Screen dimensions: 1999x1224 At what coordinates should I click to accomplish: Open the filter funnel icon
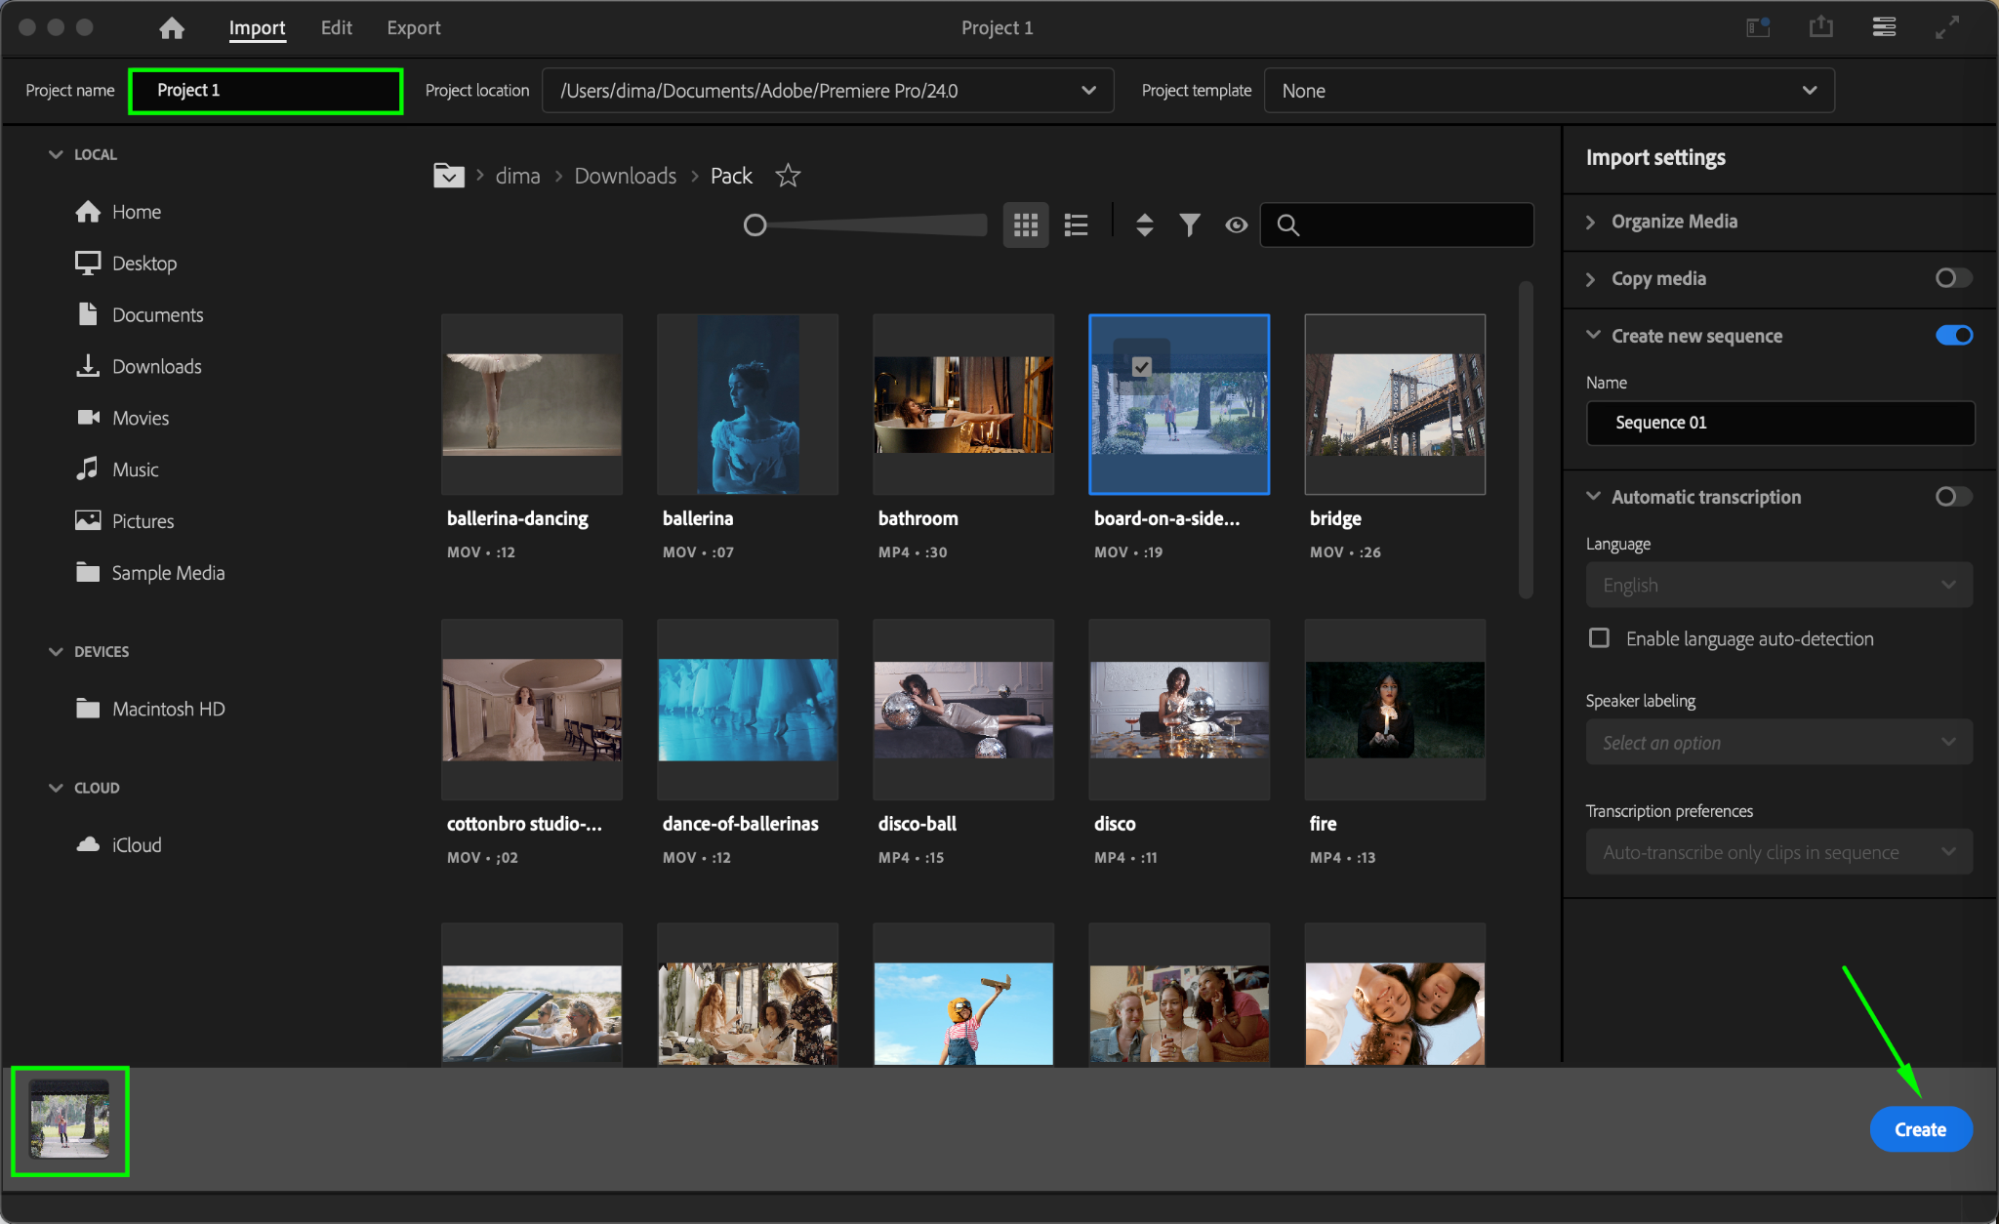[x=1189, y=225]
